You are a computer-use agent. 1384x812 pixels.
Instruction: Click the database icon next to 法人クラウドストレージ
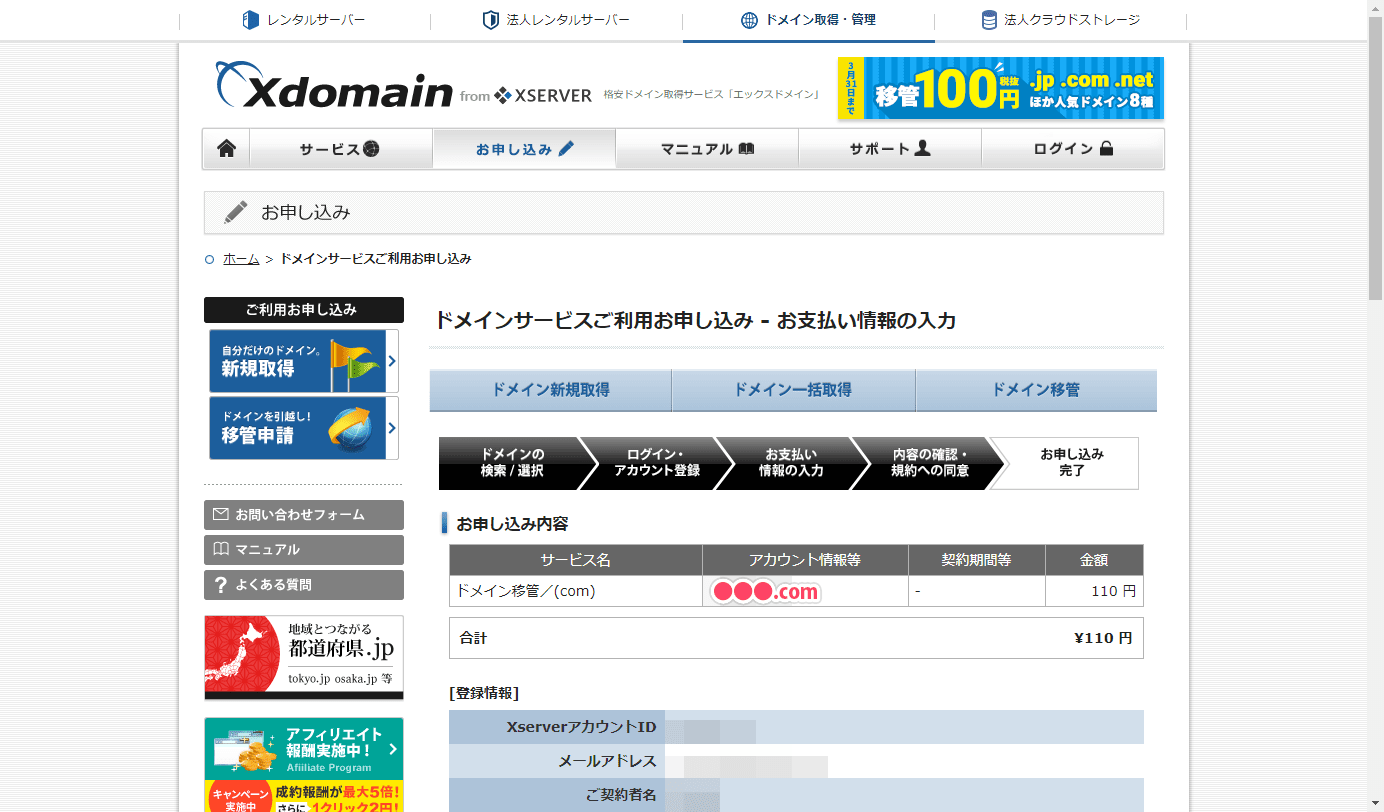point(988,20)
